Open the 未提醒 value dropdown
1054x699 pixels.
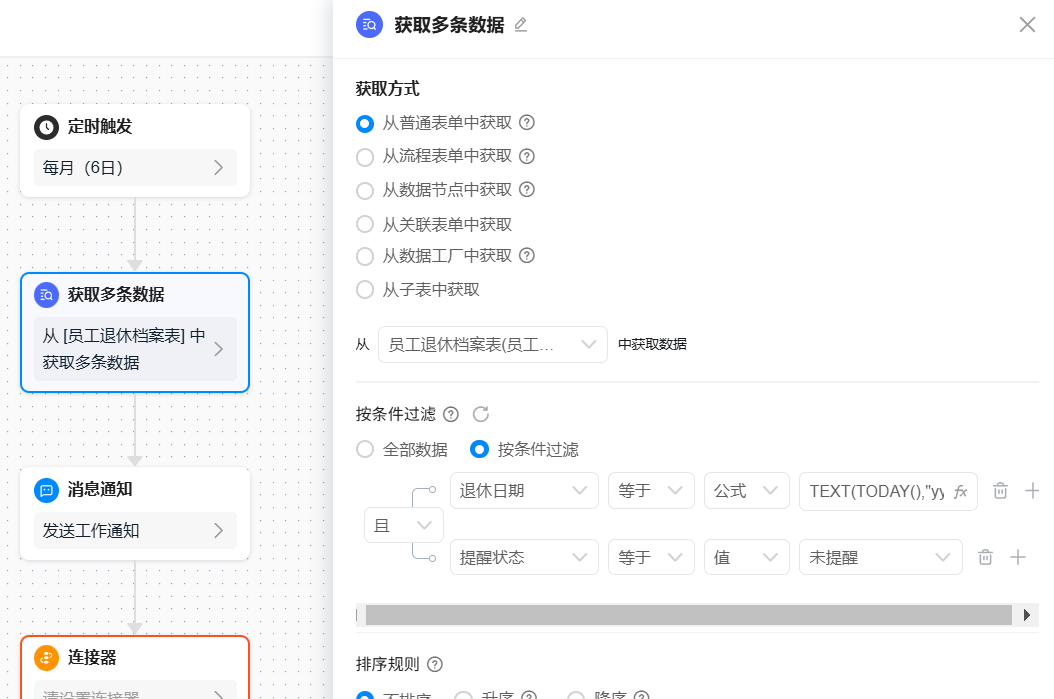point(881,557)
